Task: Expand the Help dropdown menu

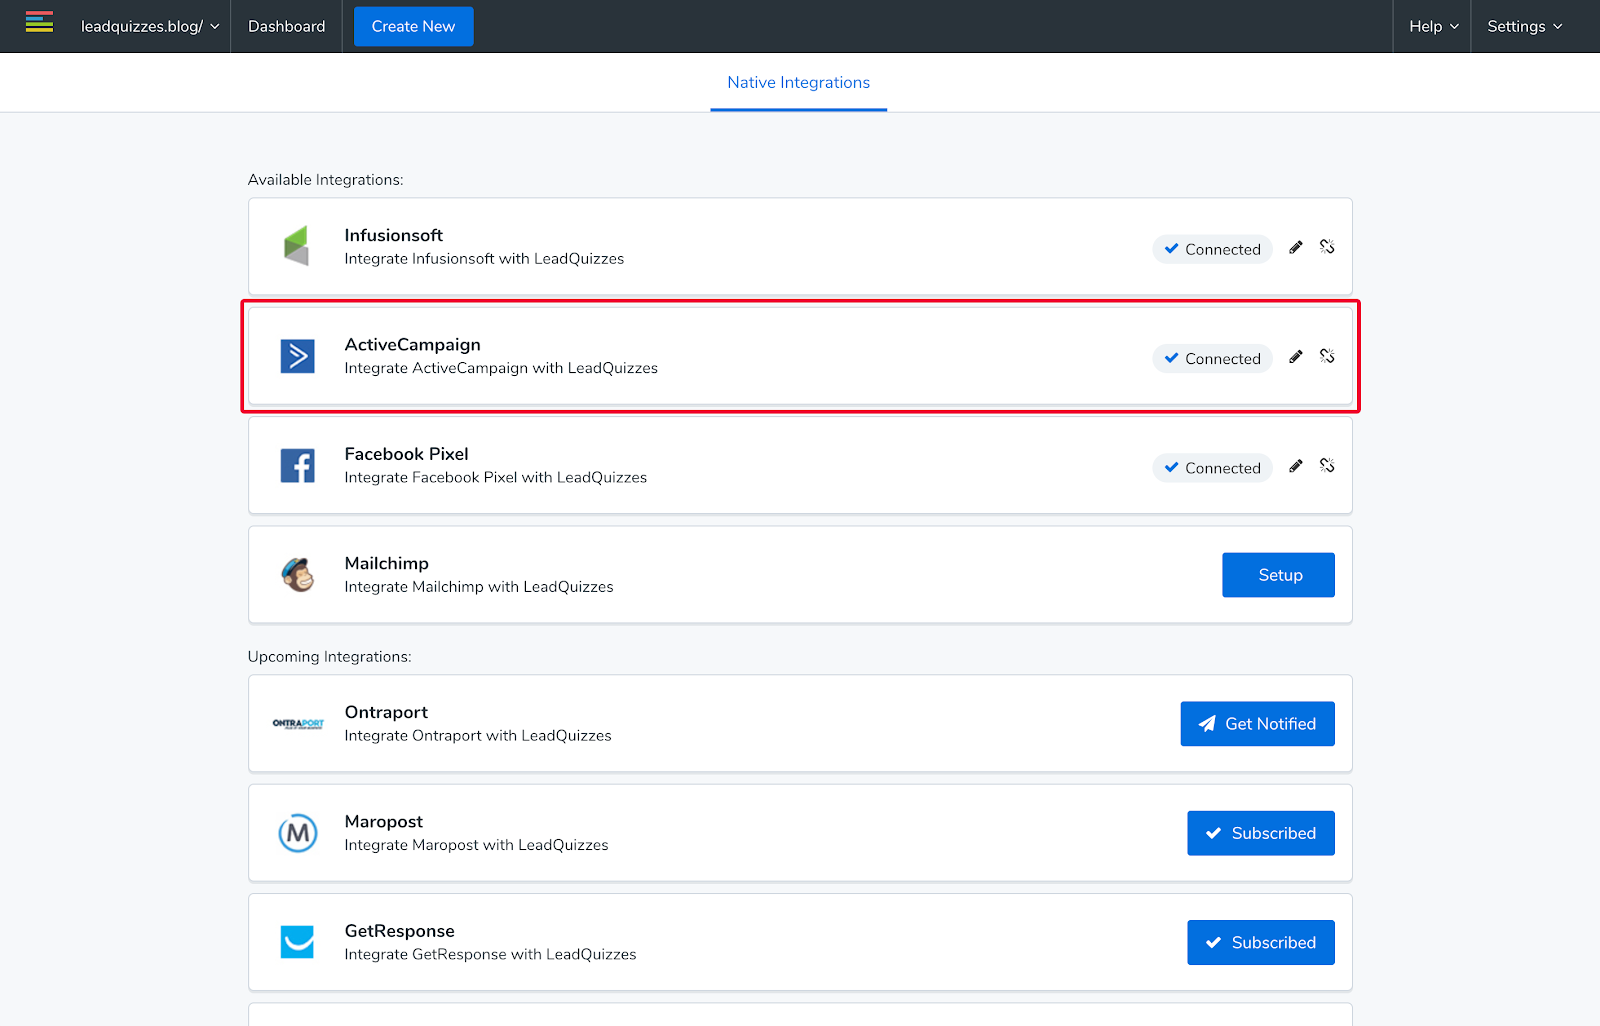Action: point(1433,26)
